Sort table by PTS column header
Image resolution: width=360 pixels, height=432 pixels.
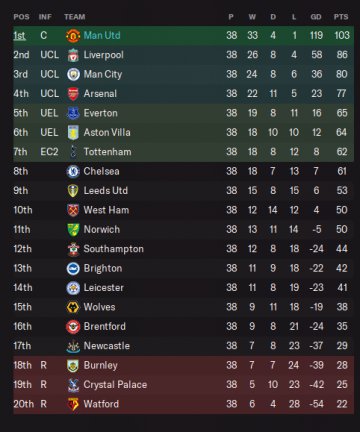pos(341,17)
